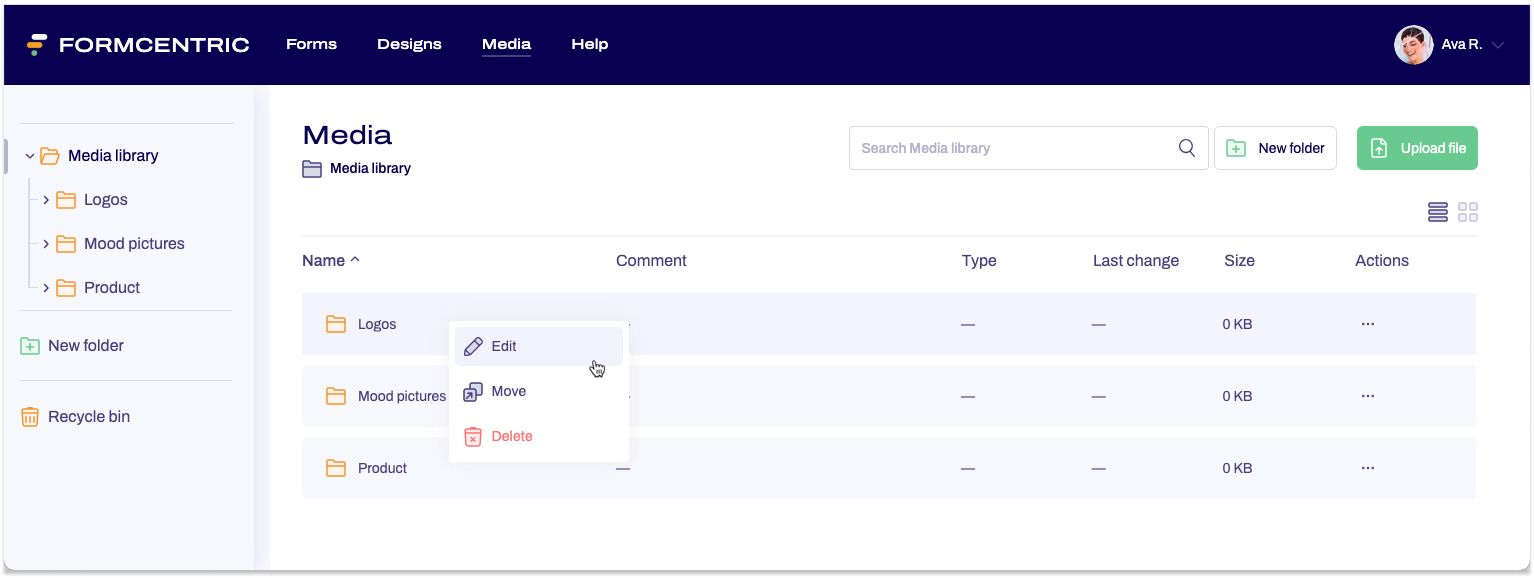The width and height of the screenshot is (1534, 578).
Task: Open the user menu chevron beside Ava R.
Action: pos(1497,44)
